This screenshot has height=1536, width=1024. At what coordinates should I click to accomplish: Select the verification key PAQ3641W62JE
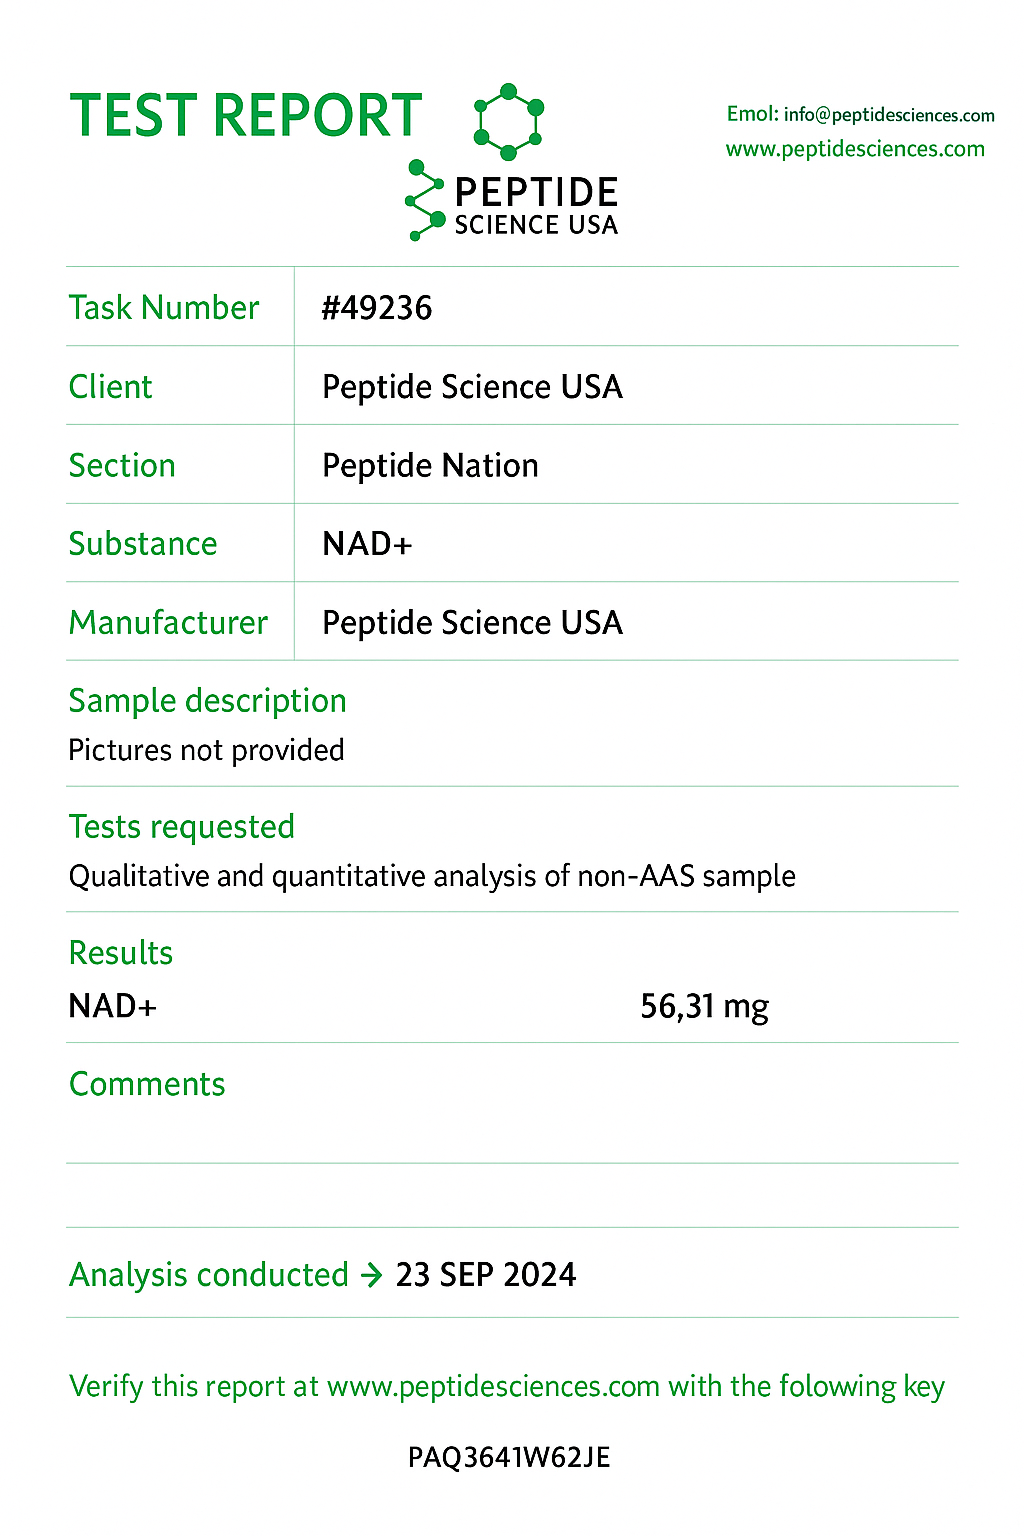[509, 1457]
